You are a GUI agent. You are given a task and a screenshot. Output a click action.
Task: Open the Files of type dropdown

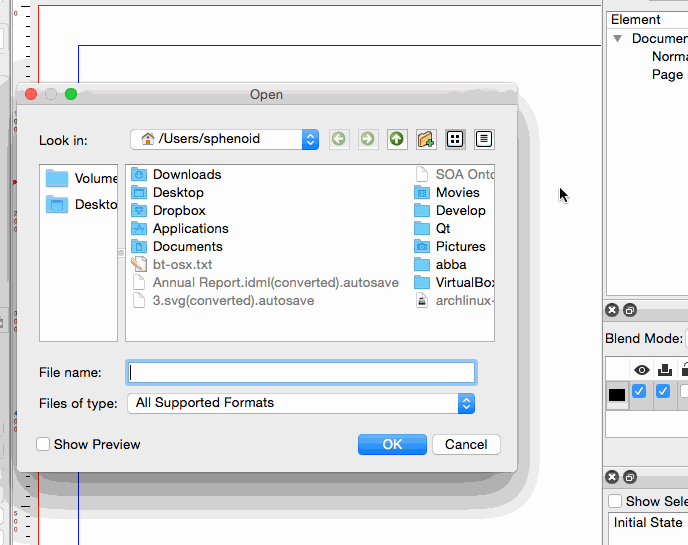[465, 403]
